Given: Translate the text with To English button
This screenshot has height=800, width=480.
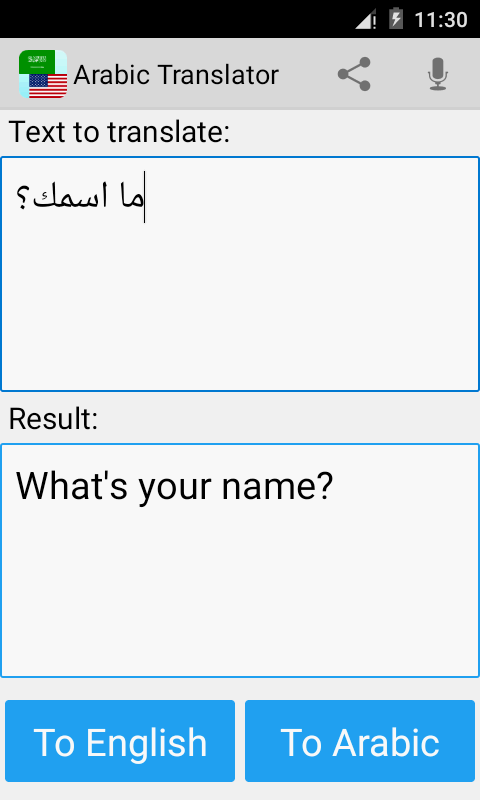Looking at the screenshot, I should coord(120,741).
